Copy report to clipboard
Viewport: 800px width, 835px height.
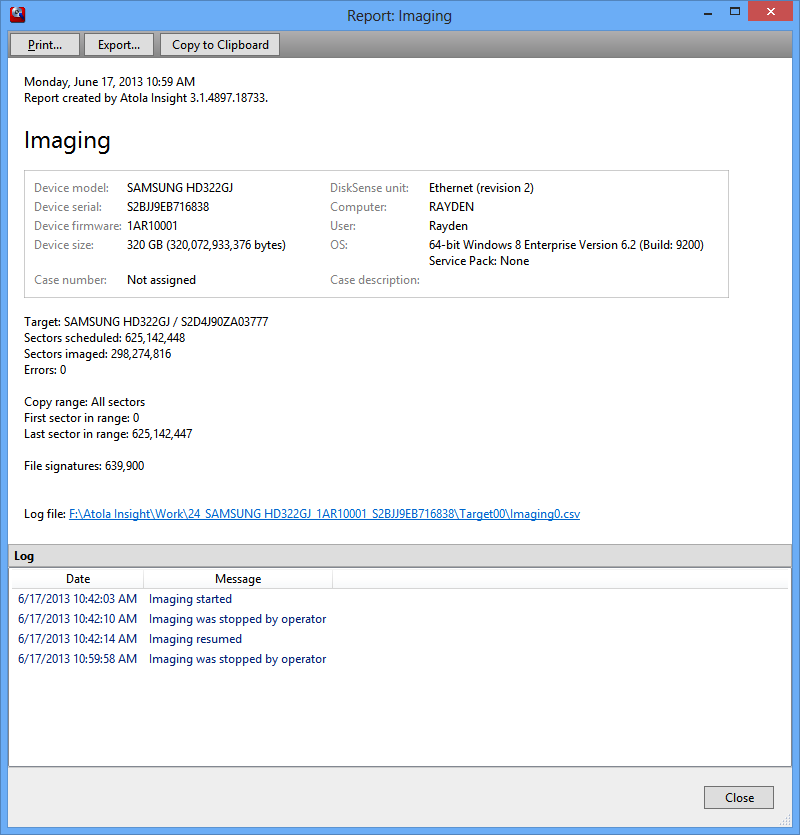[x=220, y=45]
